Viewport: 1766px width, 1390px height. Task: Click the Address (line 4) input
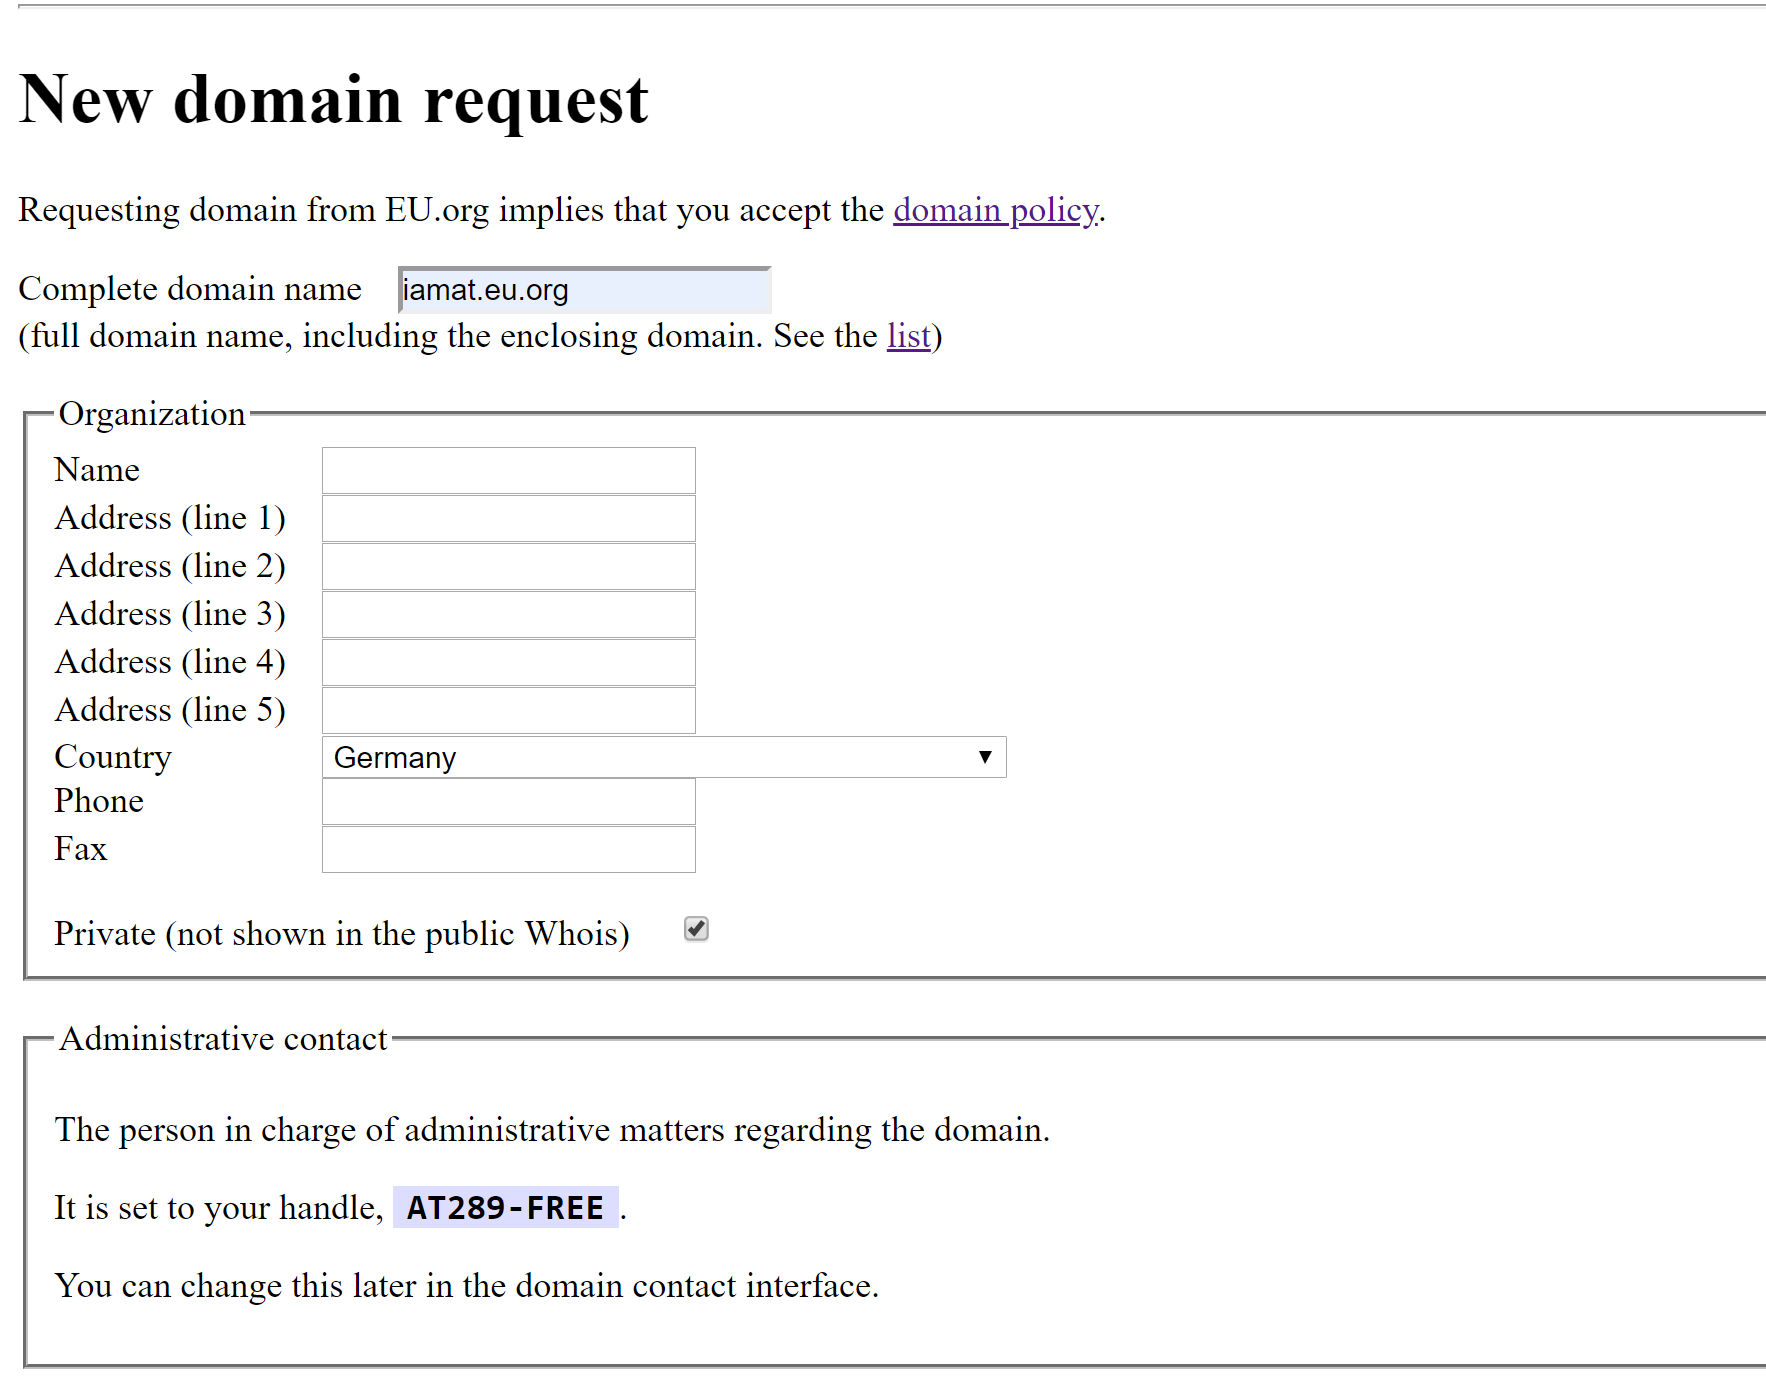(x=508, y=662)
